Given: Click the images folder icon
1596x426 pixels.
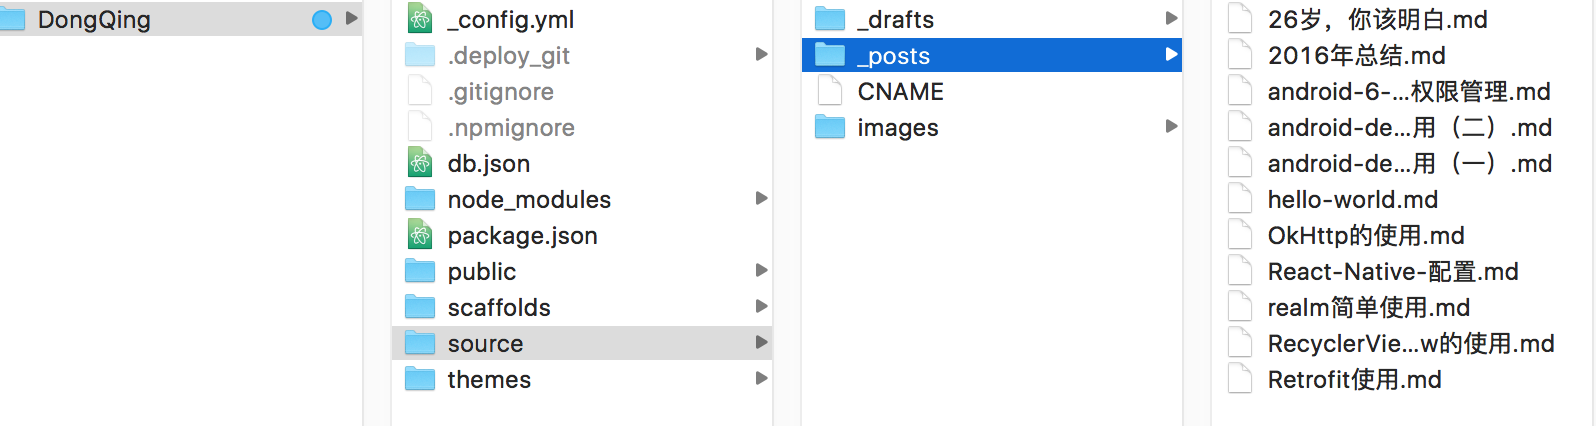Looking at the screenshot, I should [x=830, y=127].
